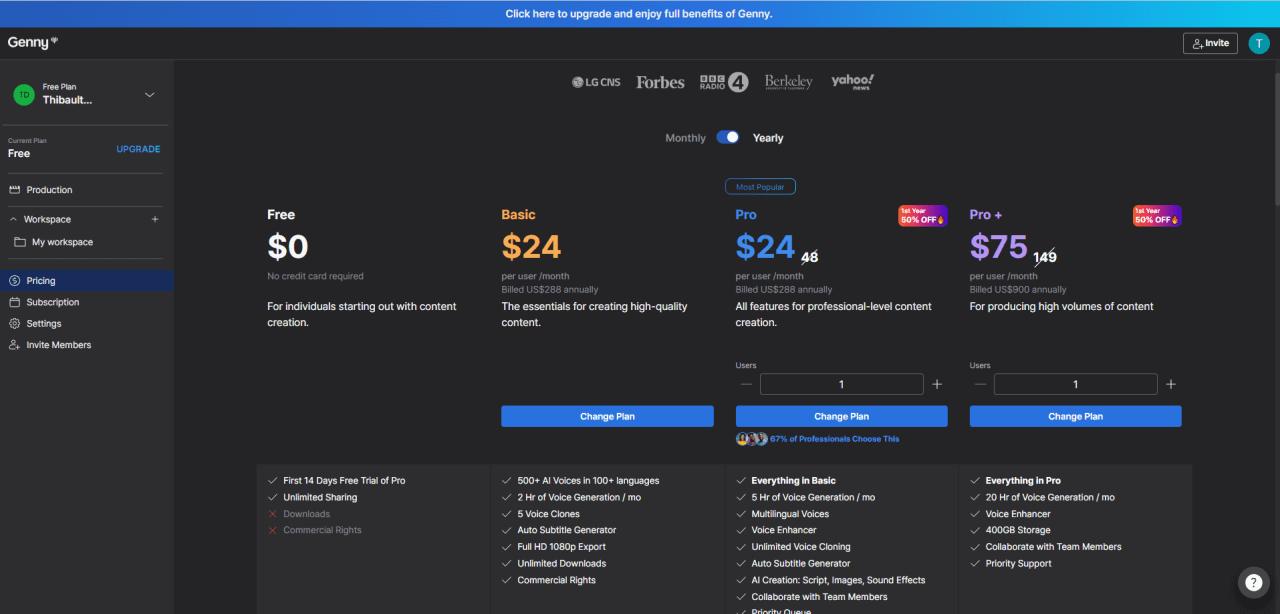Increase Pro plan users count
Viewport: 1280px width, 614px height.
937,384
